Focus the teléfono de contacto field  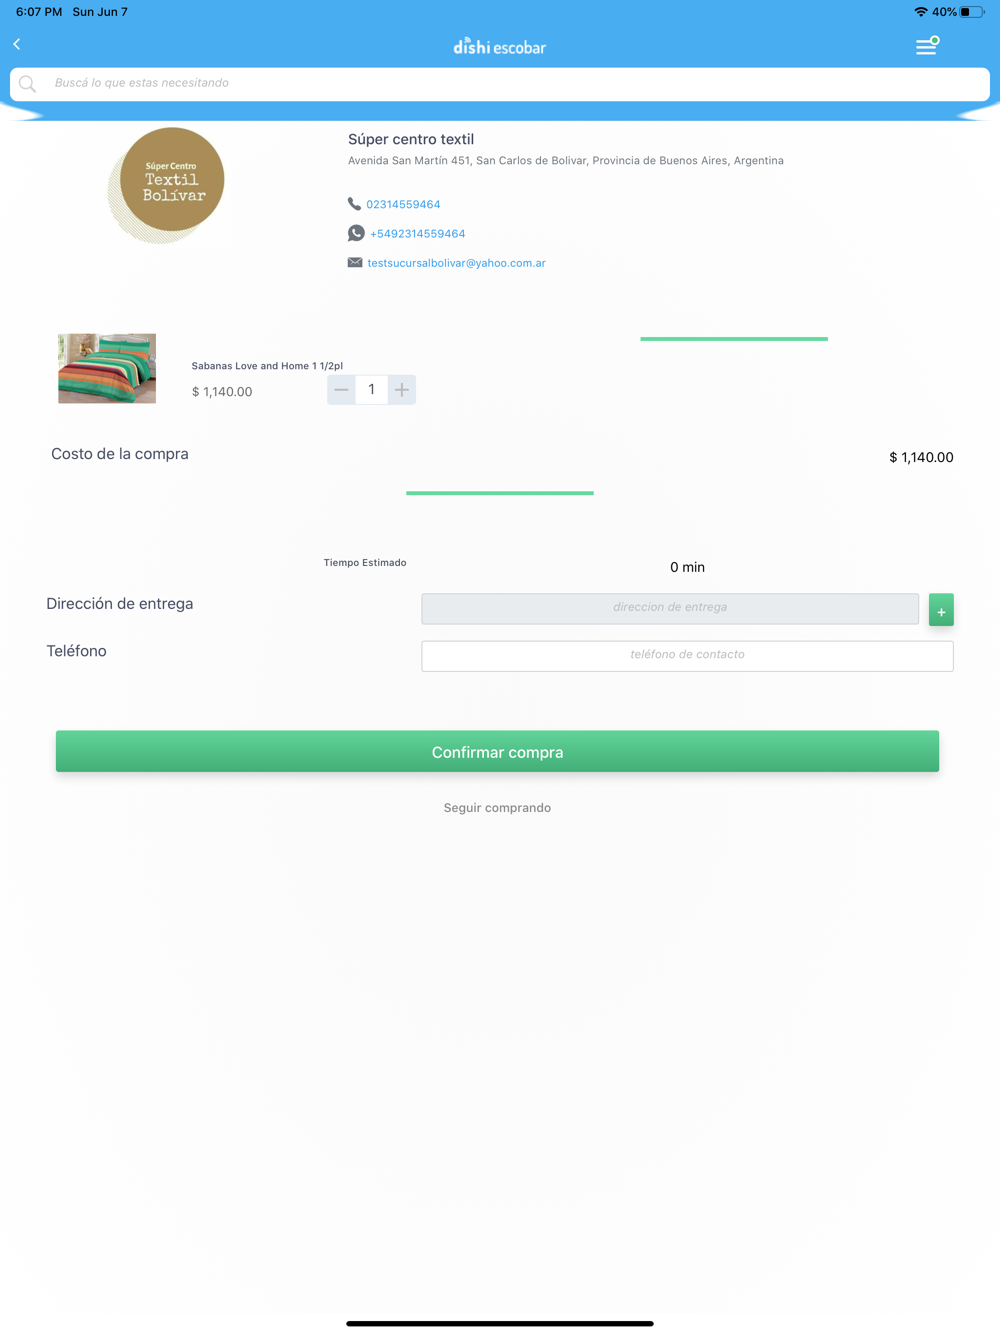pyautogui.click(x=687, y=656)
